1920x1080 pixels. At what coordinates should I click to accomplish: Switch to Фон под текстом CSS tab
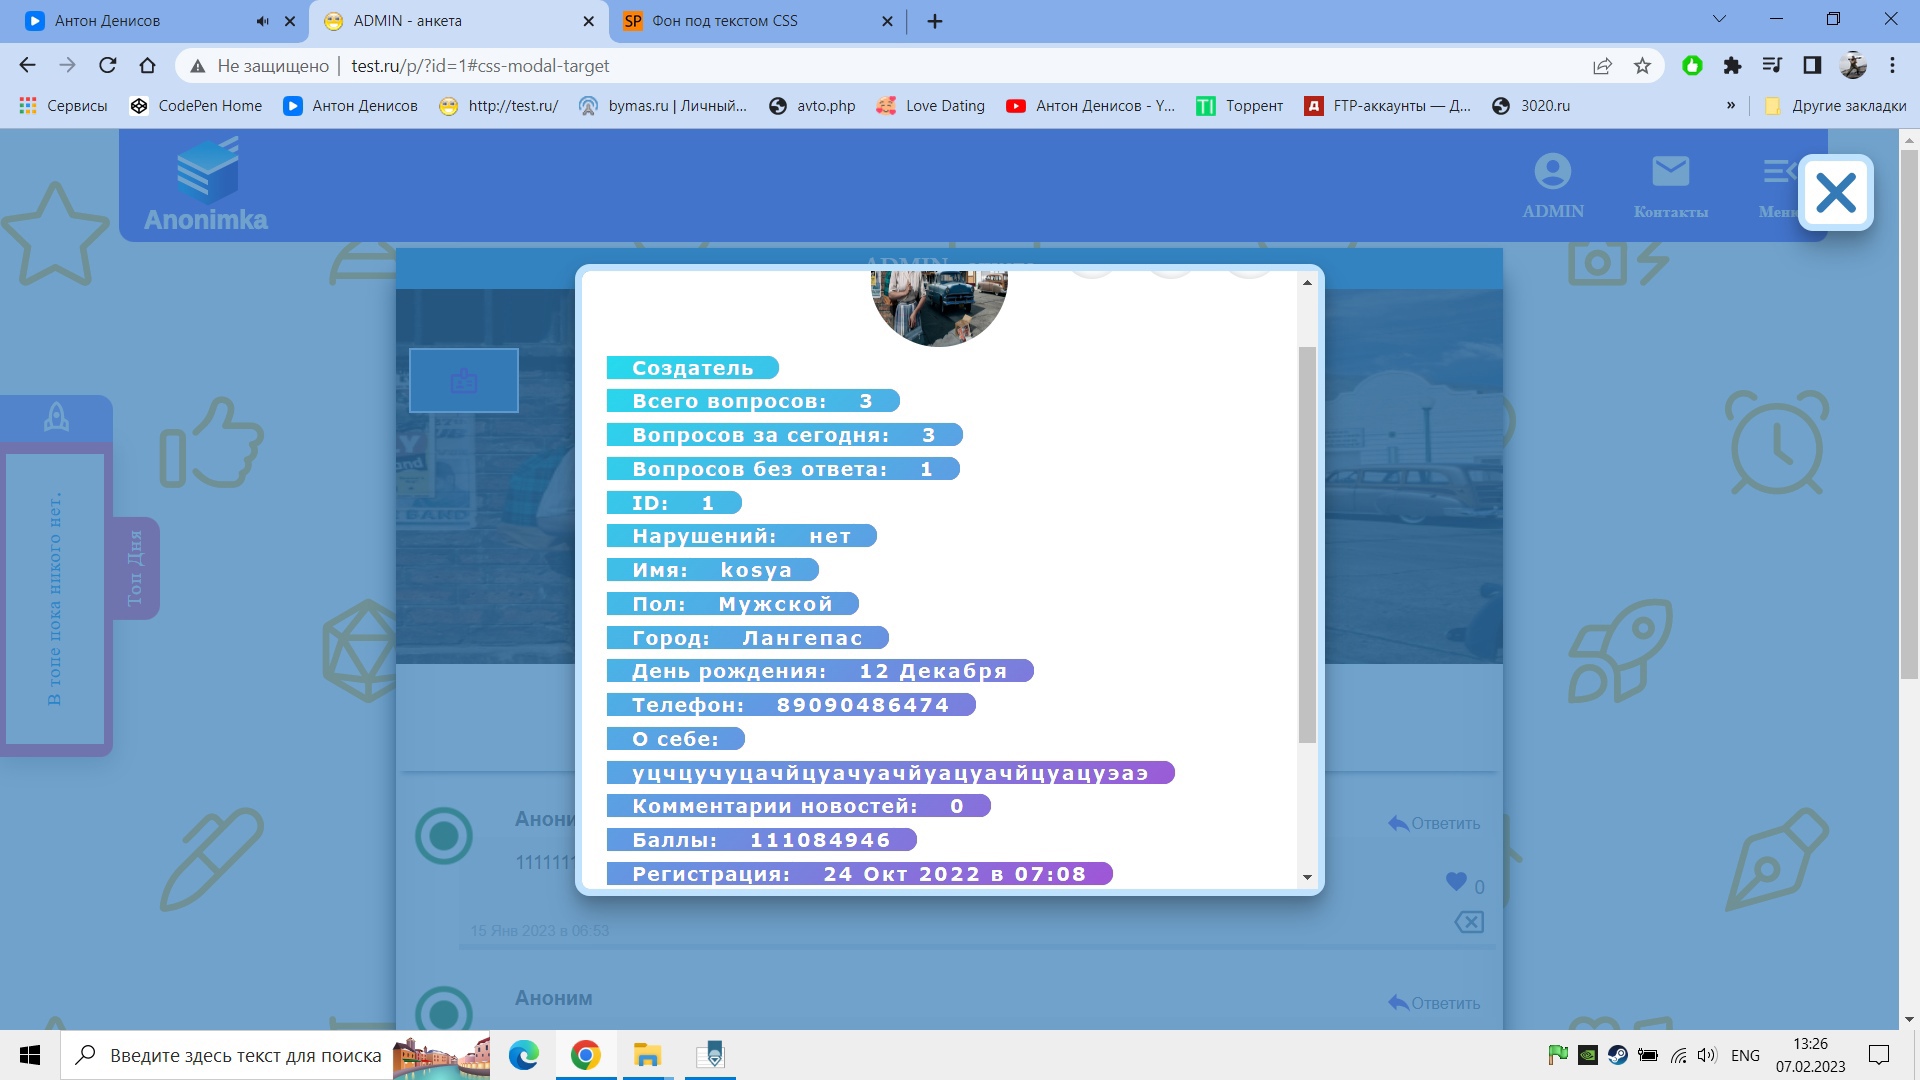pos(725,21)
